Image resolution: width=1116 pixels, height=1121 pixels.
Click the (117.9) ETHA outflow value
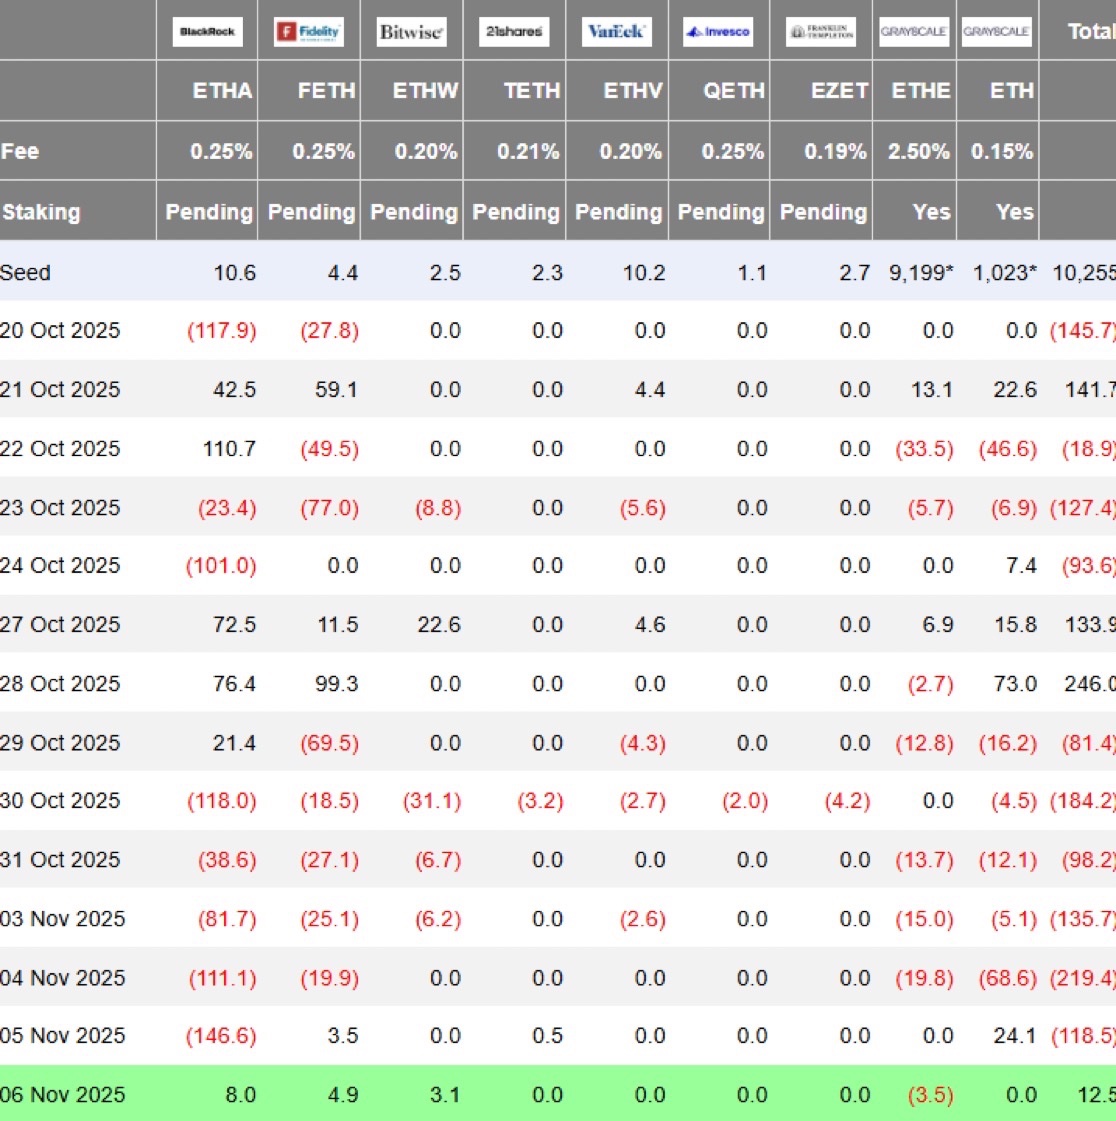coord(222,331)
